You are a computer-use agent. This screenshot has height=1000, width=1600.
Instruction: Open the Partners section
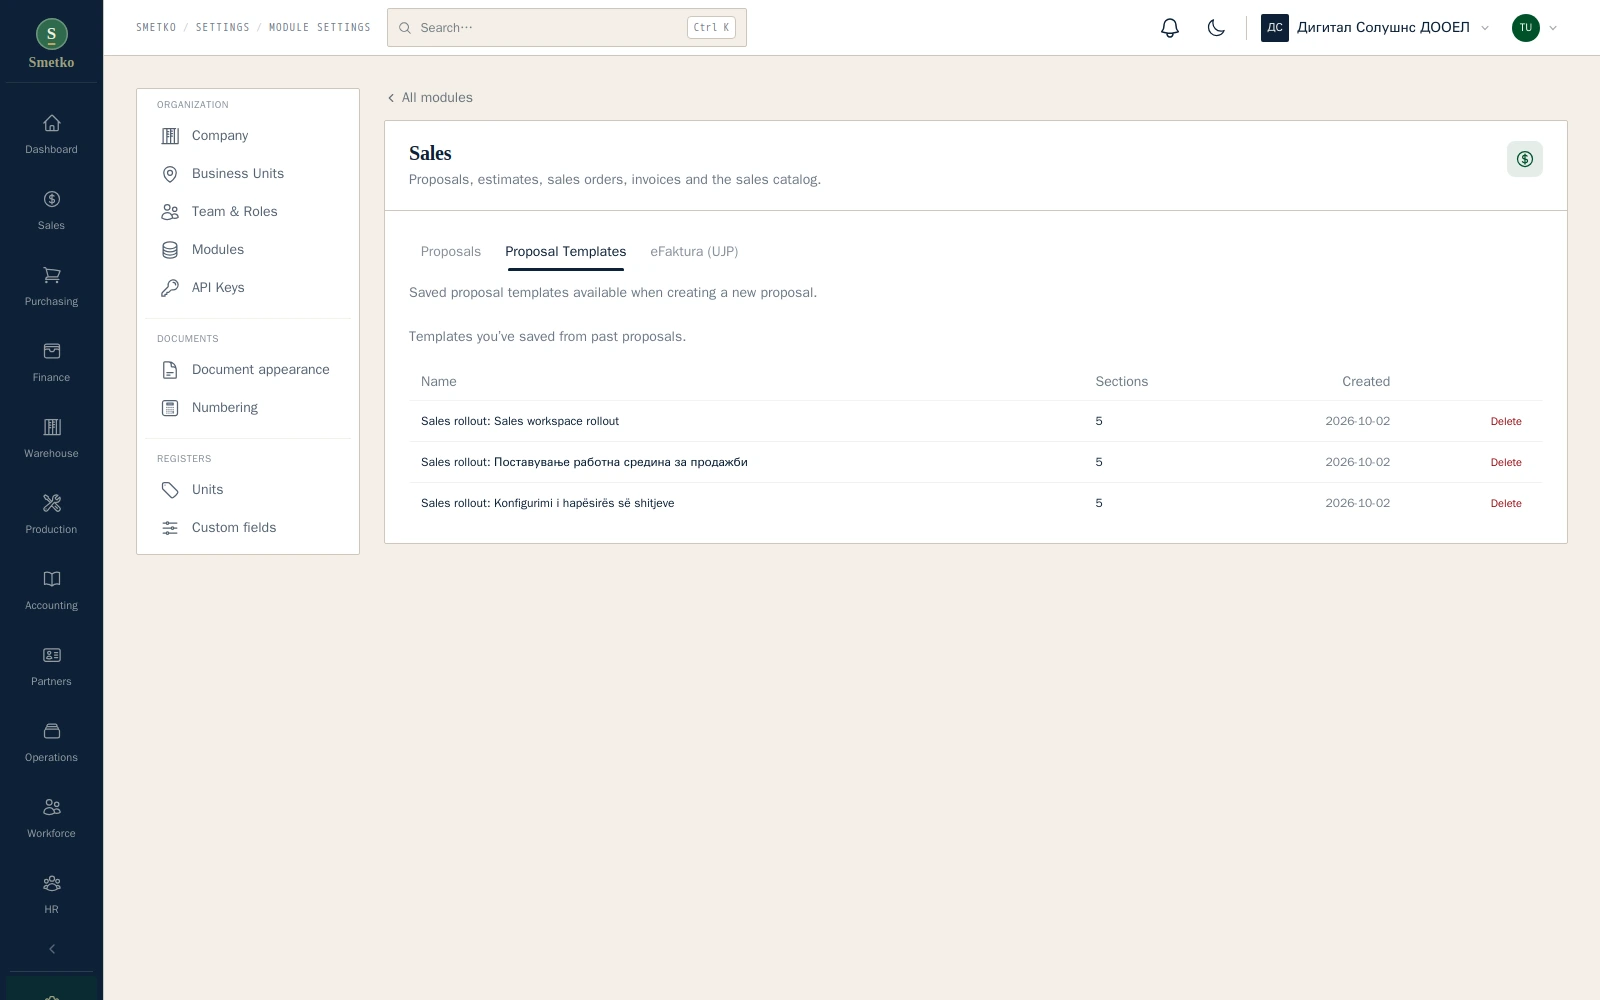51,667
